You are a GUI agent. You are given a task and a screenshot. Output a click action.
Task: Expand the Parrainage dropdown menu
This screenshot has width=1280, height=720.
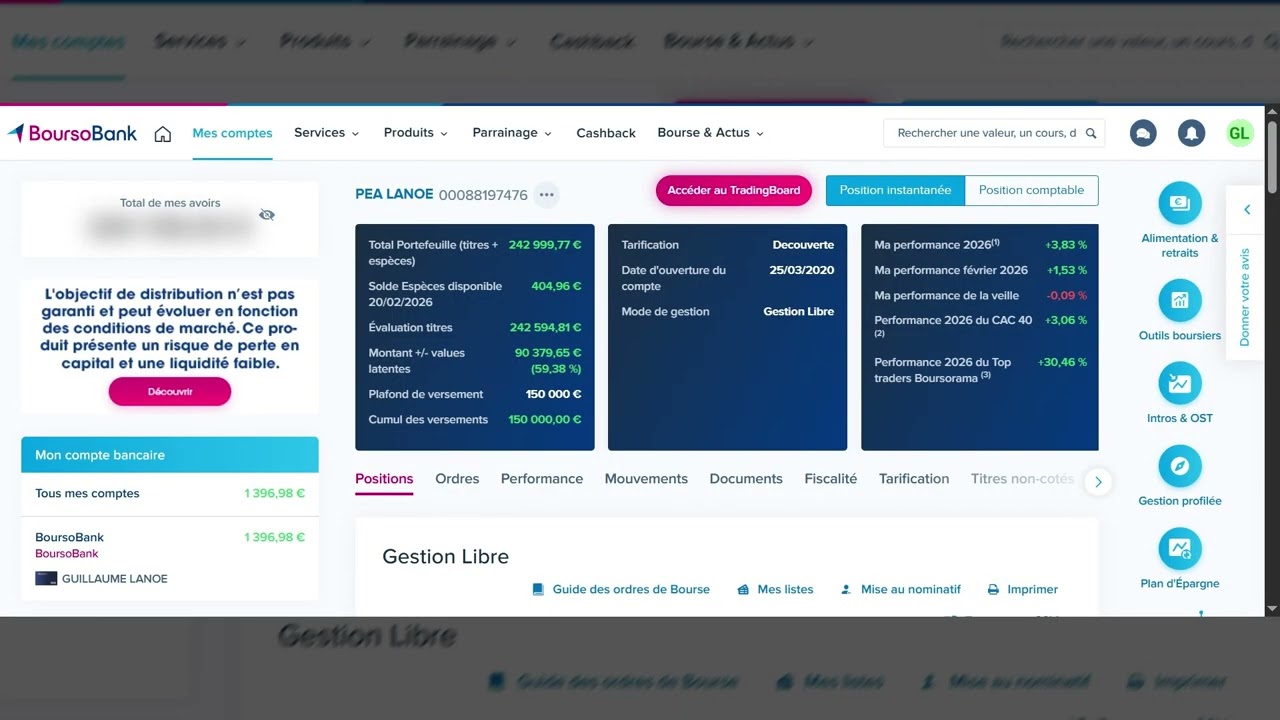pos(512,133)
